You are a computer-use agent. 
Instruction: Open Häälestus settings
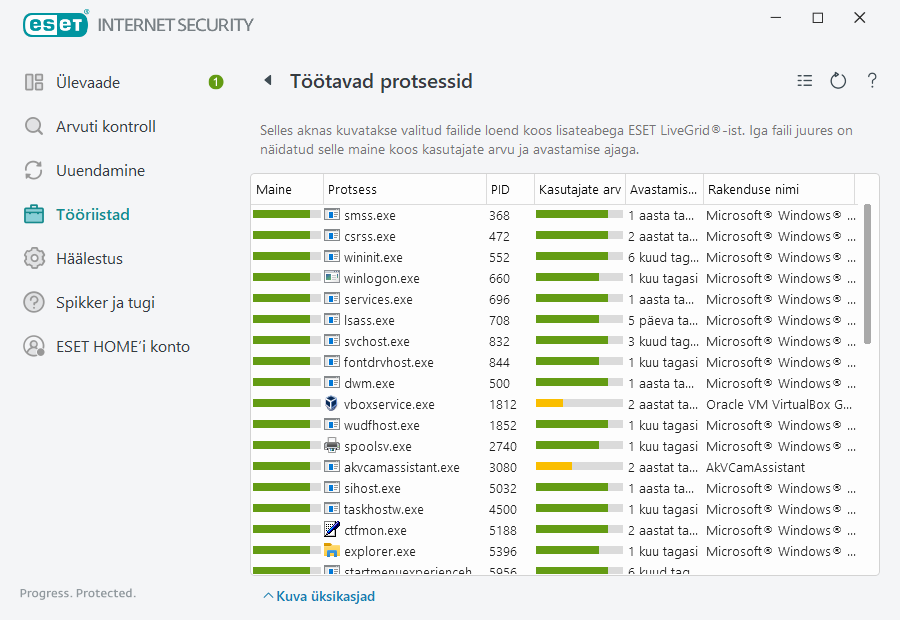[89, 258]
